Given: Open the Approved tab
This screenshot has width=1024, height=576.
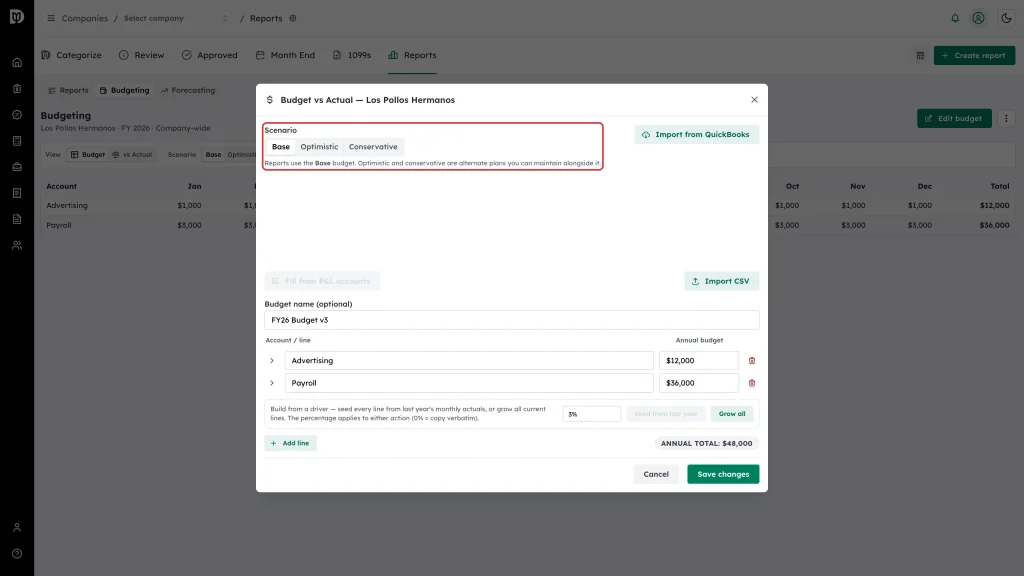Looking at the screenshot, I should tap(210, 56).
